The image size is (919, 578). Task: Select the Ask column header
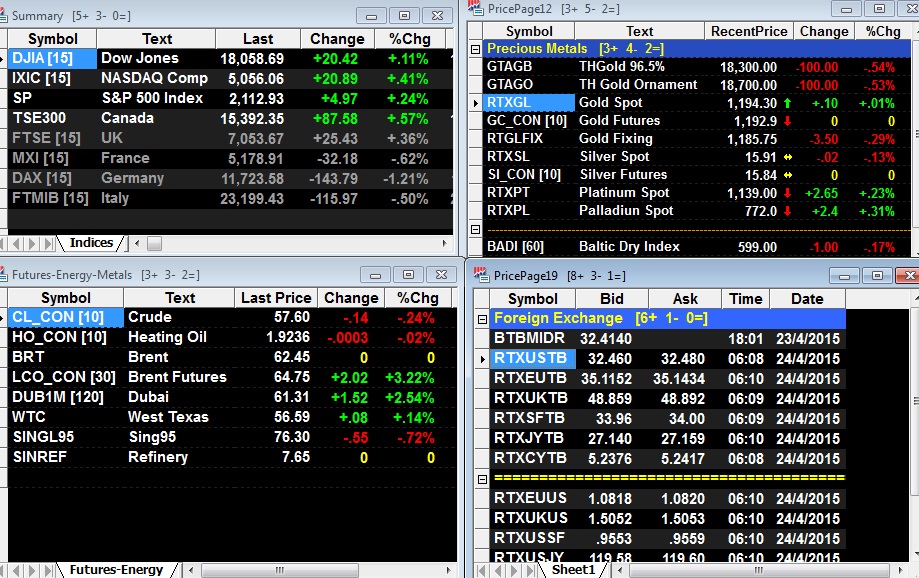tap(685, 299)
